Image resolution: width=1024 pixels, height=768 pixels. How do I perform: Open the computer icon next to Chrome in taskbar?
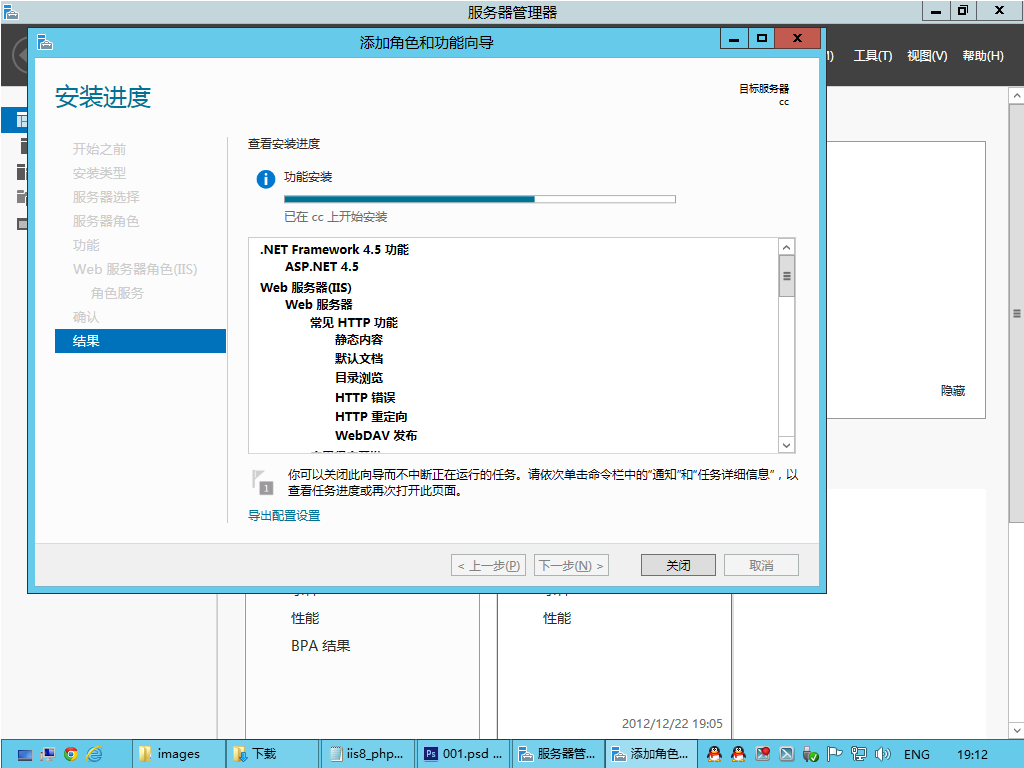pyautogui.click(x=48, y=754)
